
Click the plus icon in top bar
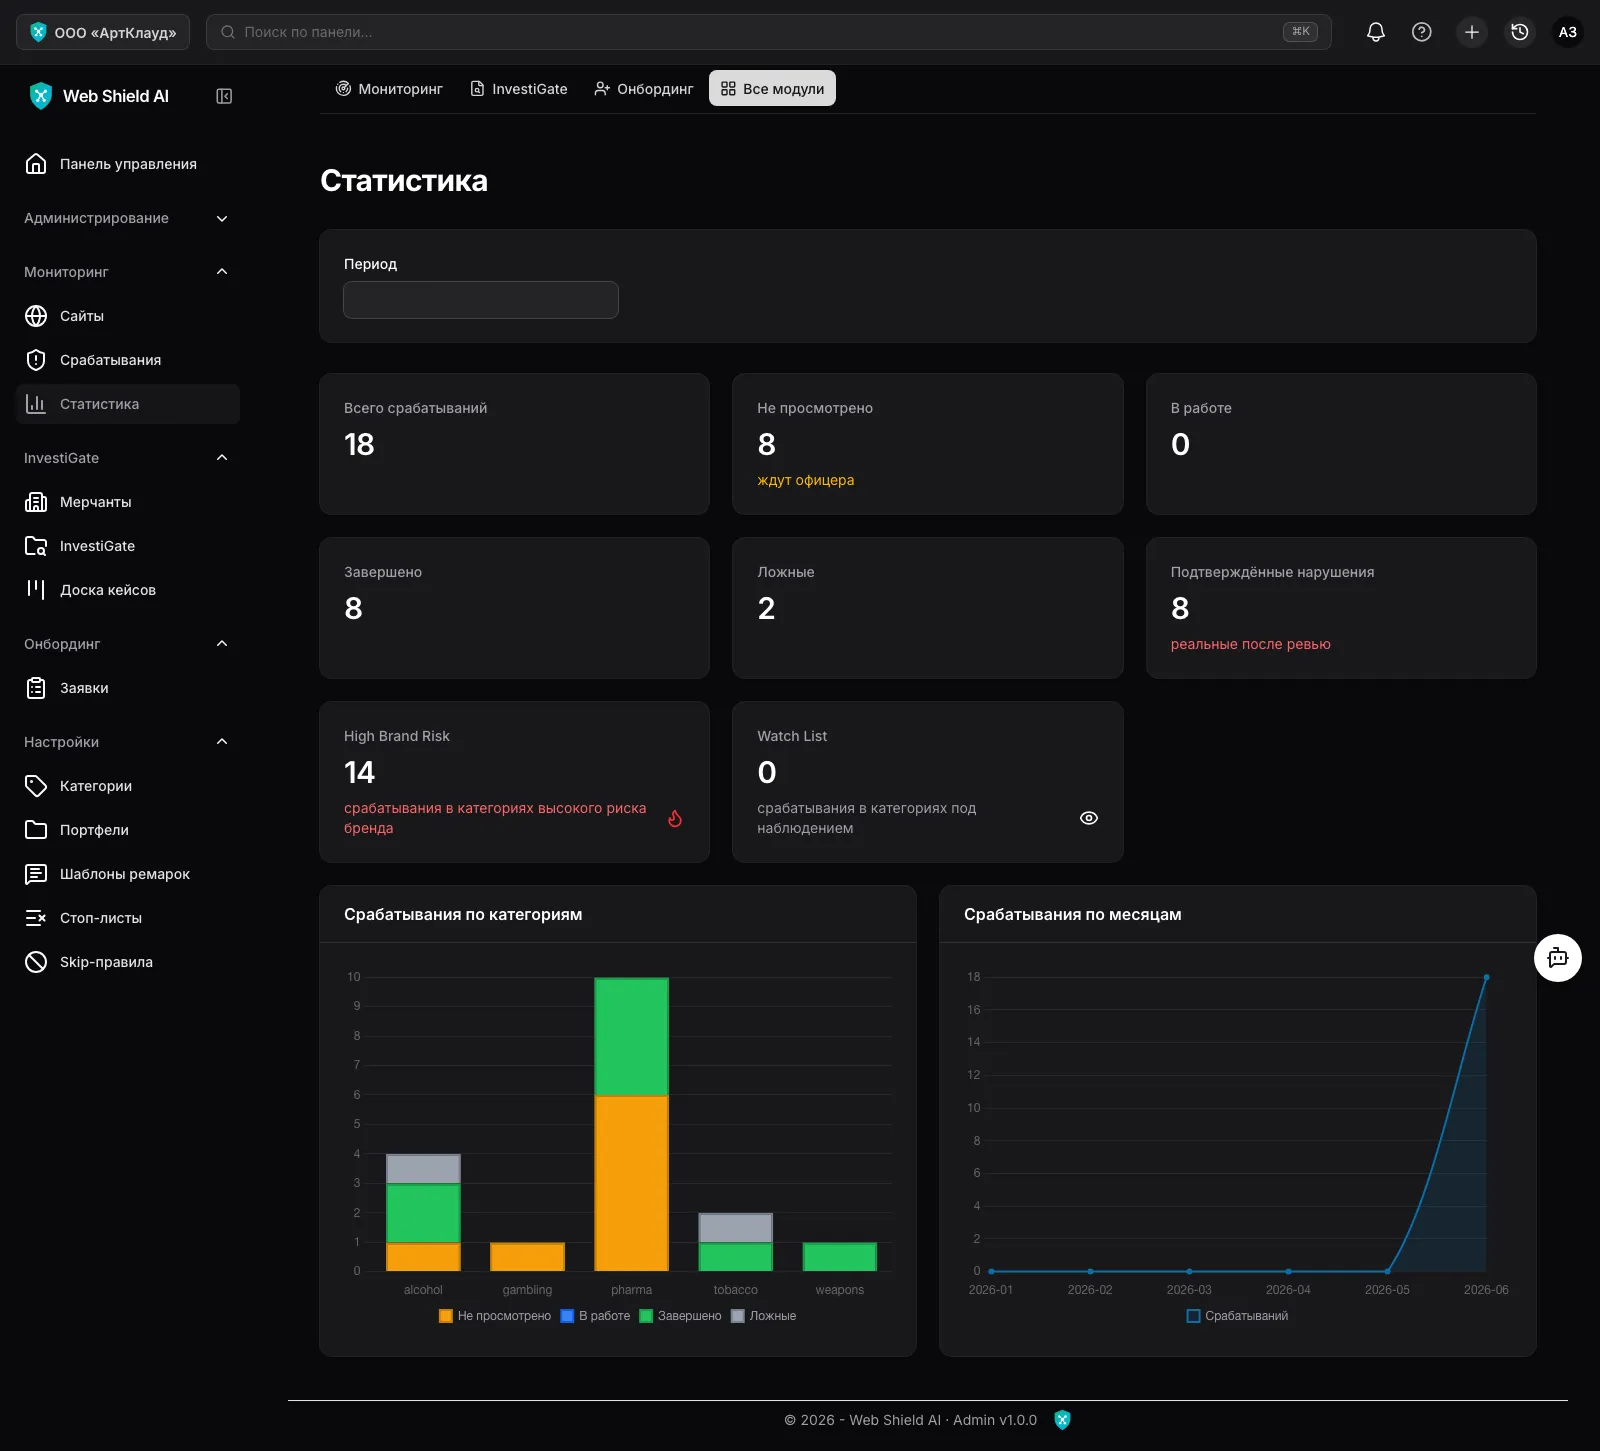coord(1472,32)
